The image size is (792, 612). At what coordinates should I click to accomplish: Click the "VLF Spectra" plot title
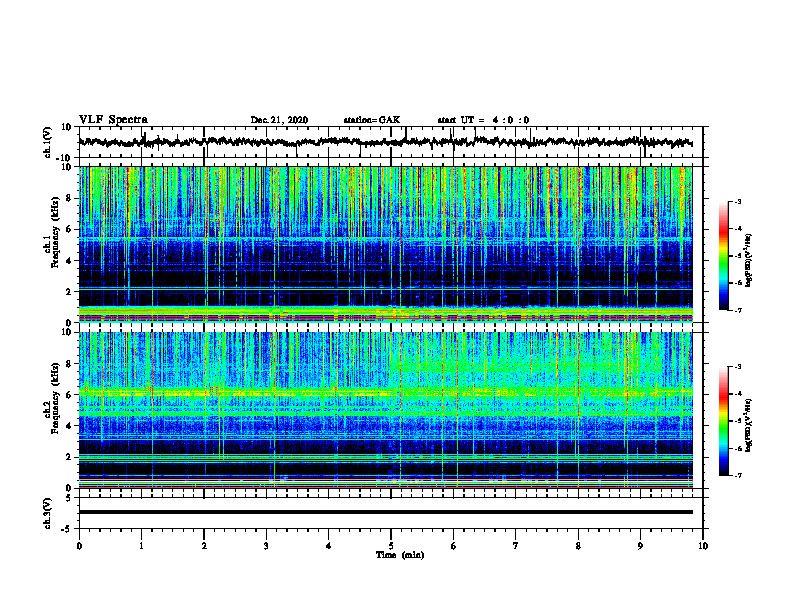[113, 120]
